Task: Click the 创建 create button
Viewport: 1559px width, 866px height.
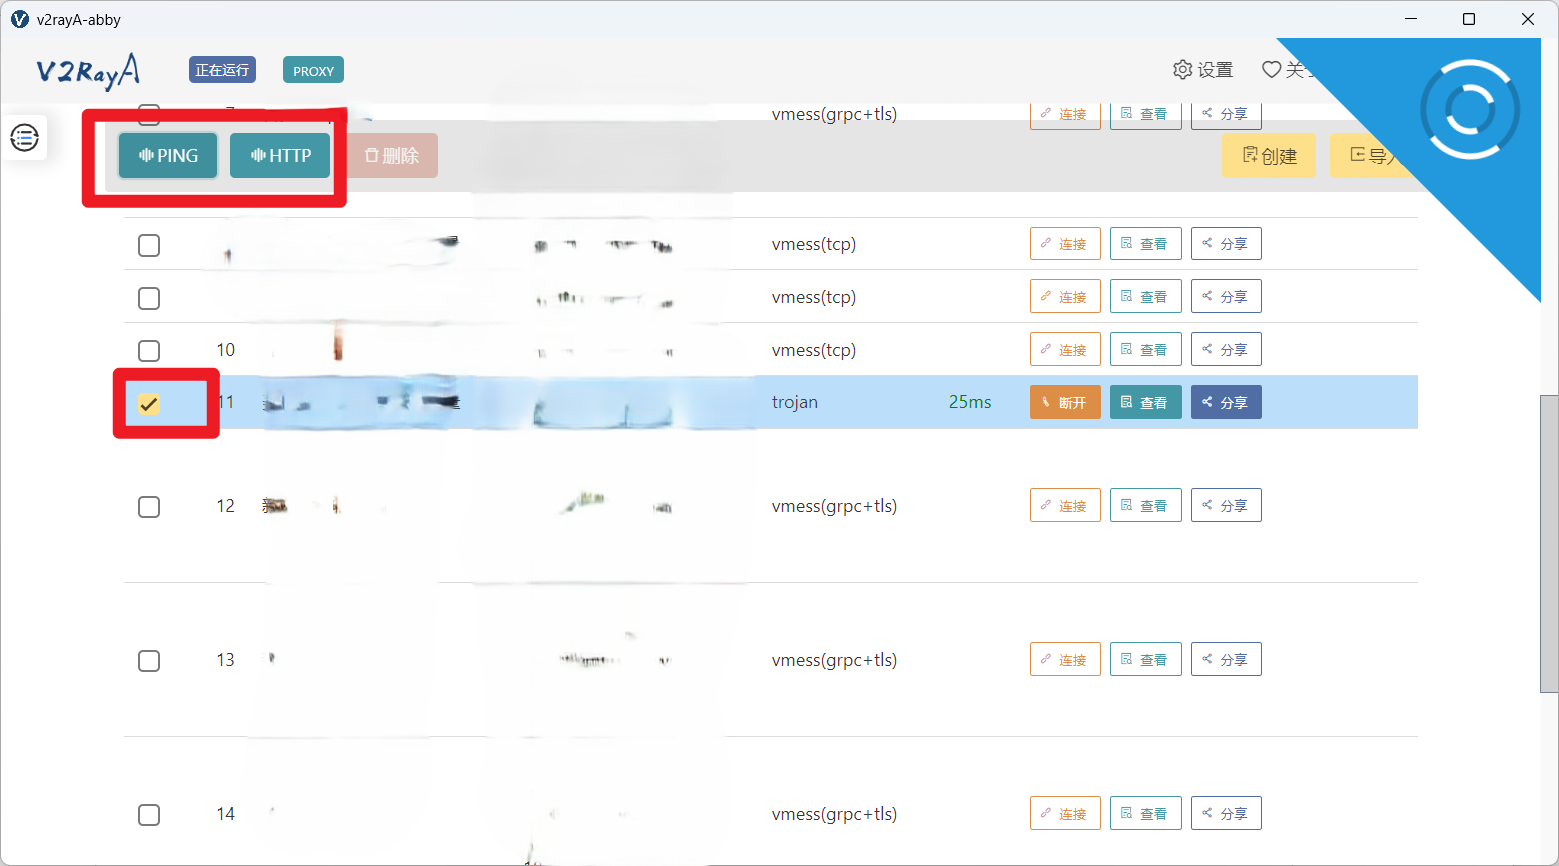Action: (1269, 155)
